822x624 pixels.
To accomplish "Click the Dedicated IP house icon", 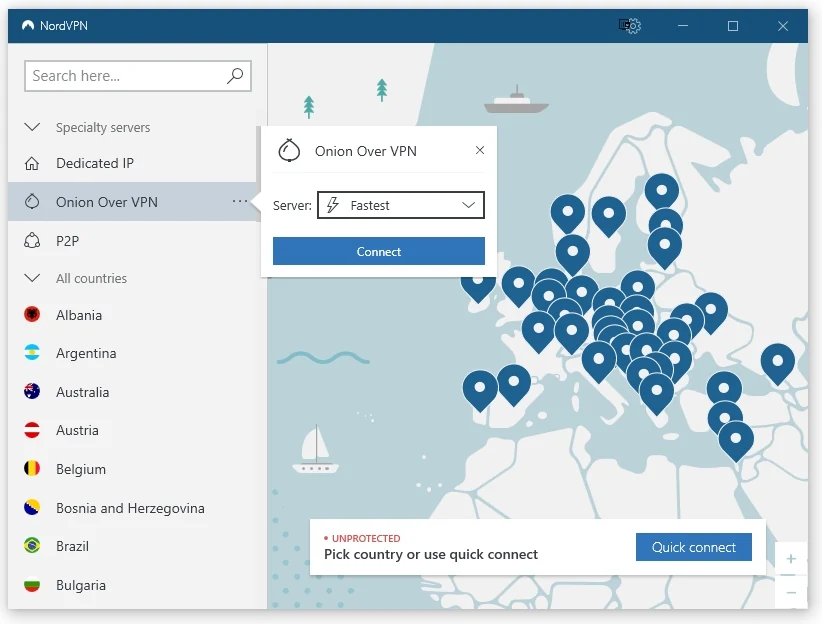I will coord(32,164).
